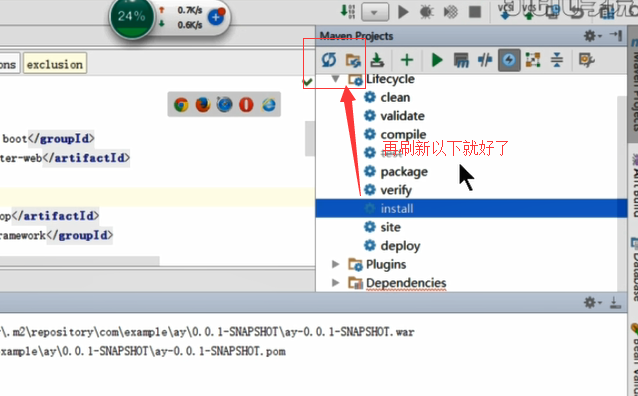Select the clean lifecycle goal
The width and height of the screenshot is (638, 396).
click(395, 97)
